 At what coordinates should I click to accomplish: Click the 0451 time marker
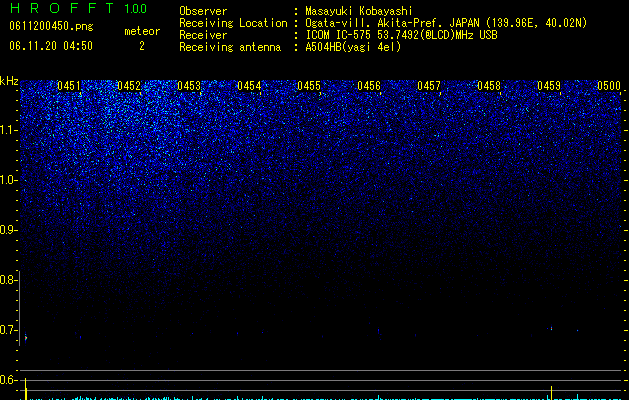click(x=69, y=86)
